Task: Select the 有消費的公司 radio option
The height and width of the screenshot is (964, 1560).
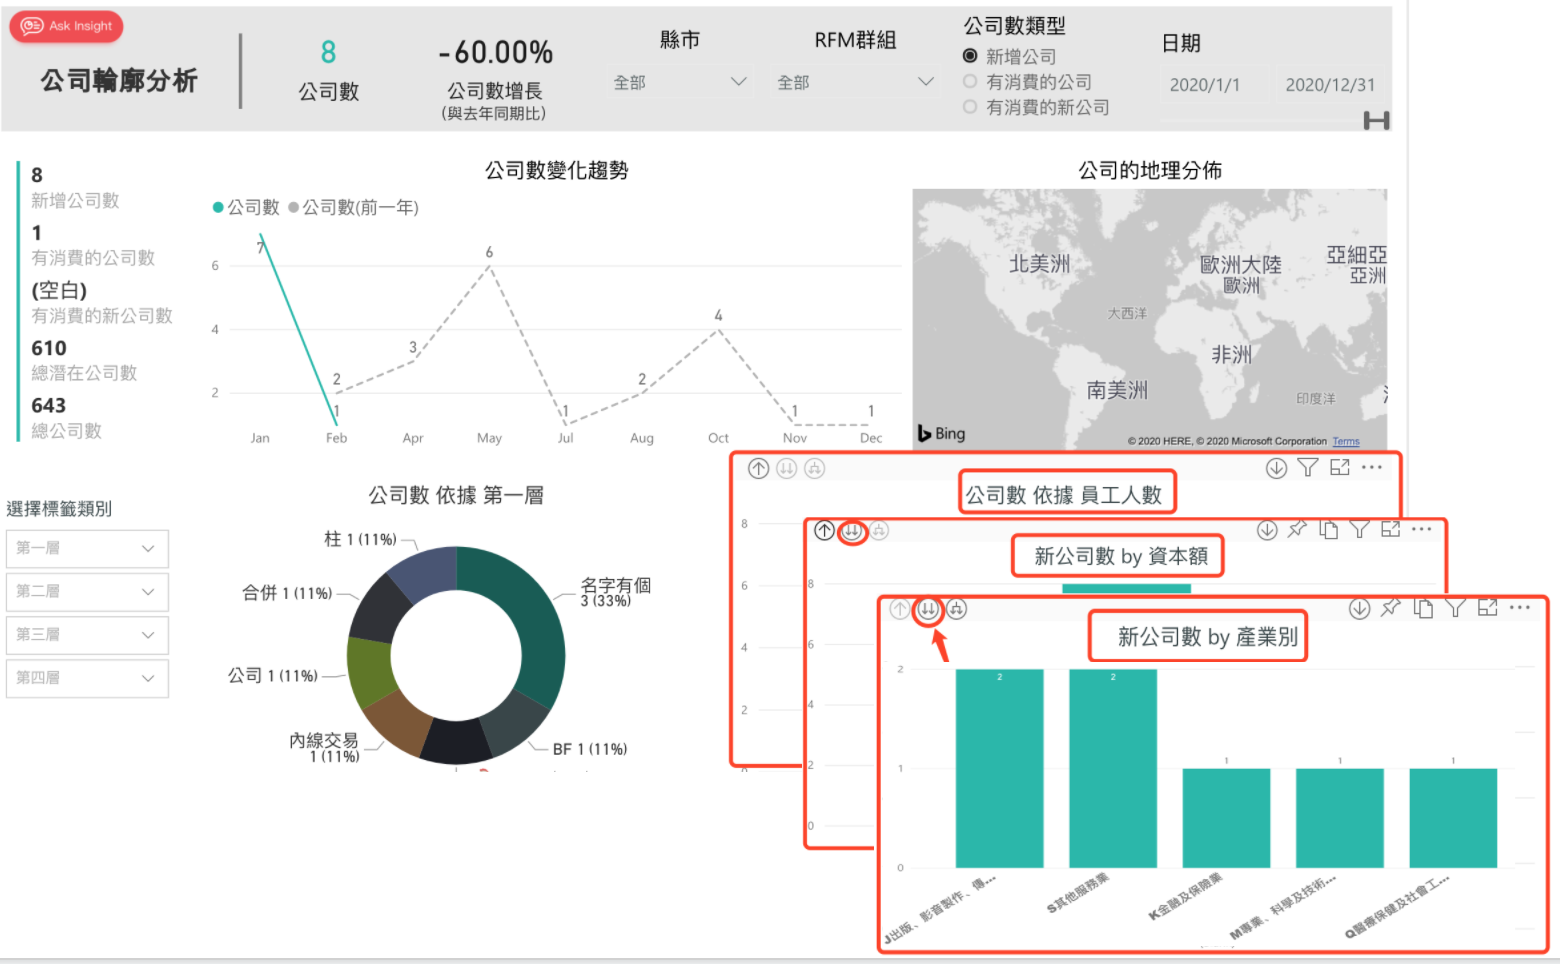Action: (970, 82)
